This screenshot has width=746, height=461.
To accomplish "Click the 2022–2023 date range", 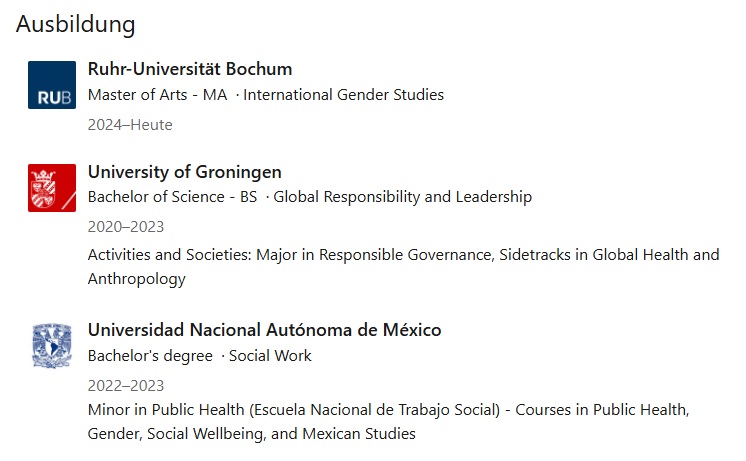I will tap(126, 385).
